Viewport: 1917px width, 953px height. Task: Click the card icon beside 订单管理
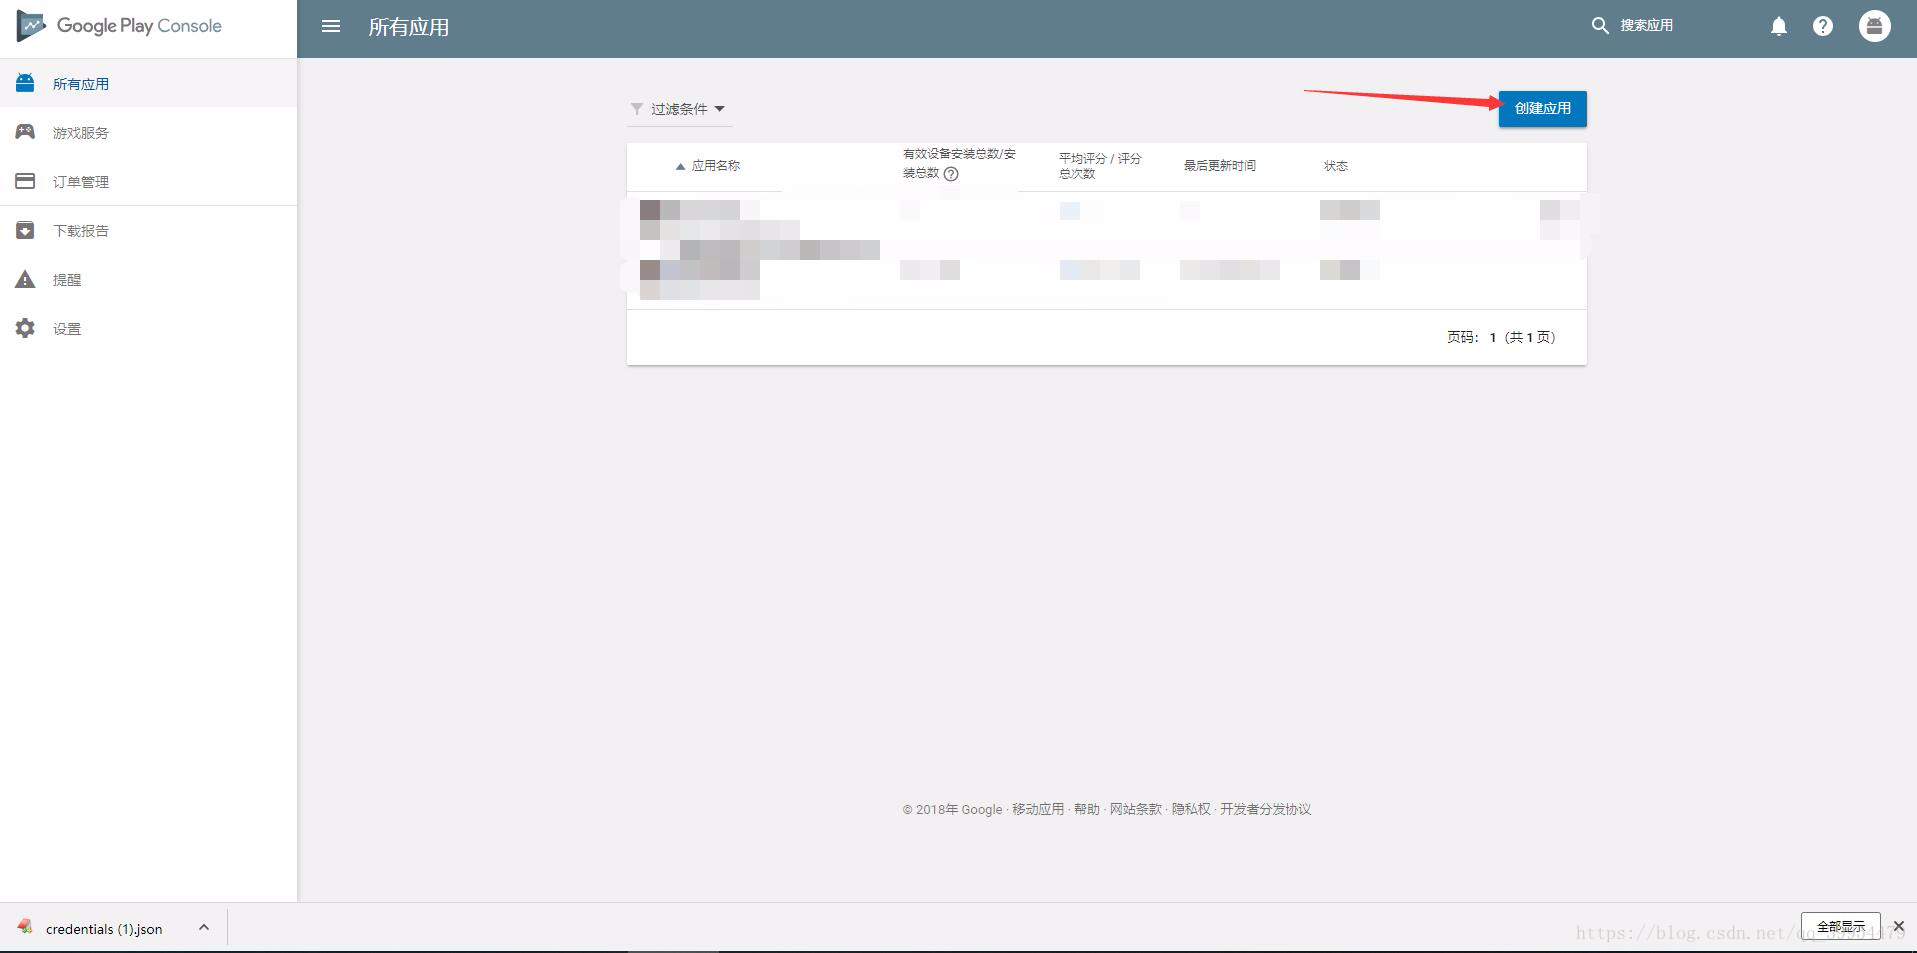click(x=25, y=181)
